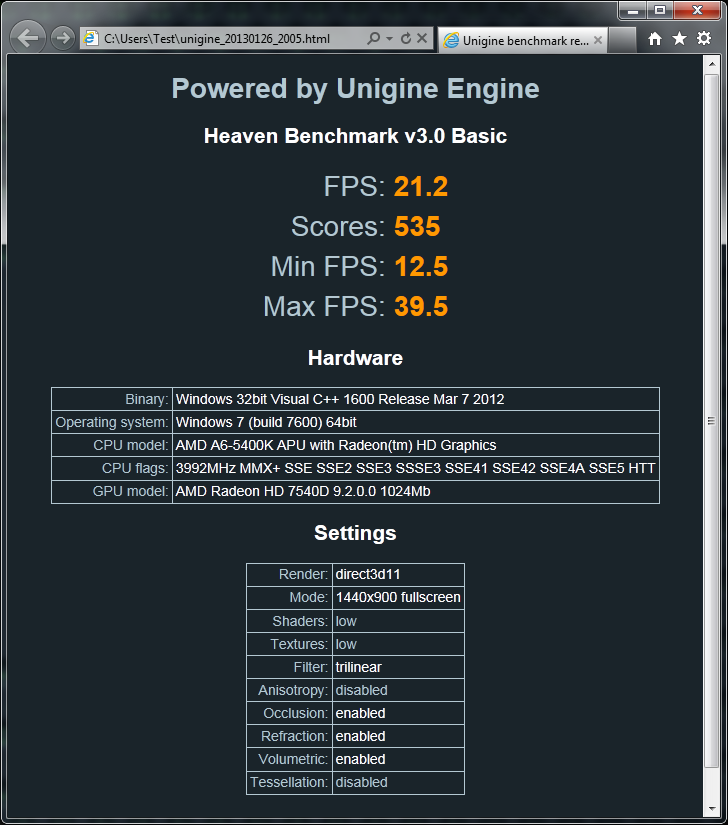Go to the Home page icon
Image resolution: width=728 pixels, height=825 pixels.
click(x=655, y=38)
